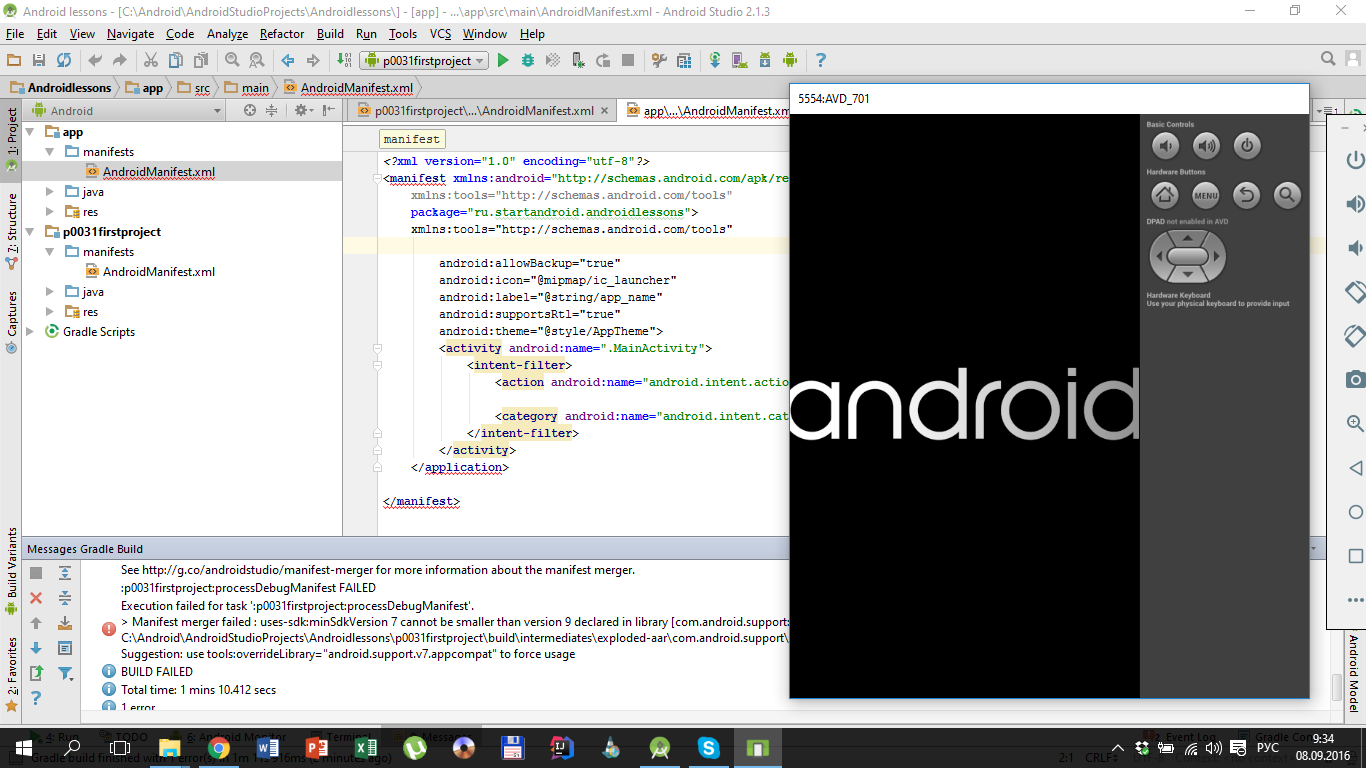Run the app with the green play icon

click(503, 60)
